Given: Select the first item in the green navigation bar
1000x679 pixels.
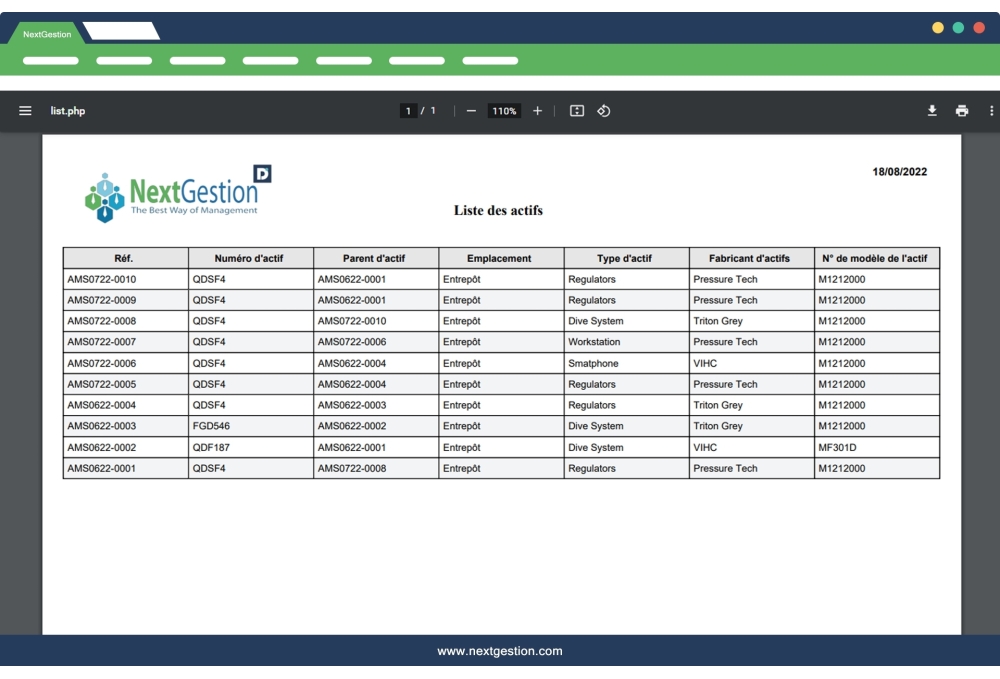Looking at the screenshot, I should point(52,60).
